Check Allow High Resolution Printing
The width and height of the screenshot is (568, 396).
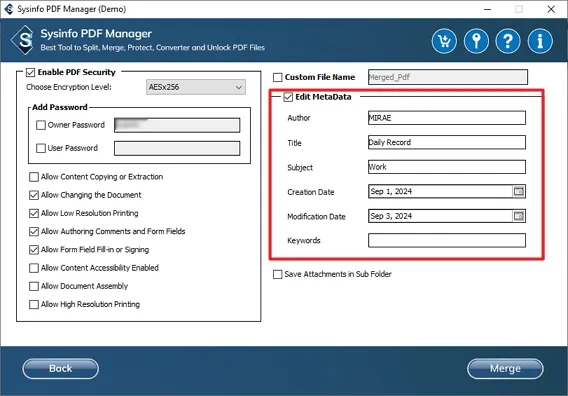(x=34, y=304)
